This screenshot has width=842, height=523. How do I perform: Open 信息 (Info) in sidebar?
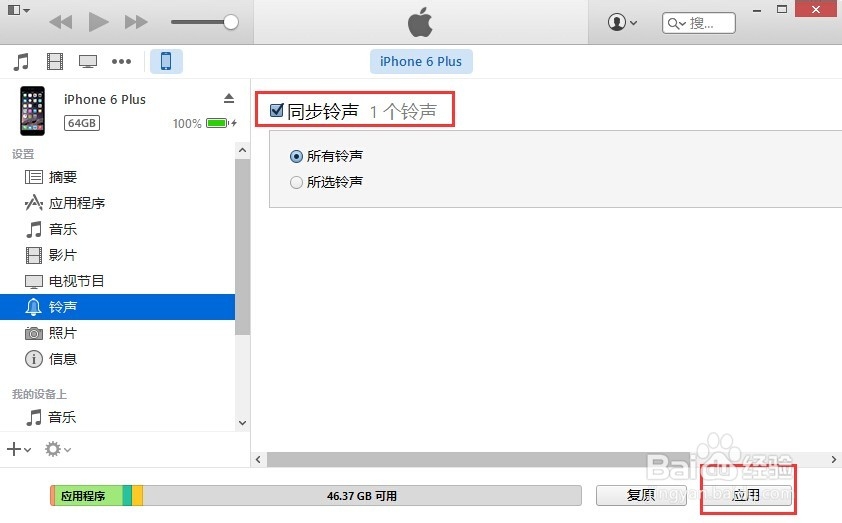(x=117, y=359)
